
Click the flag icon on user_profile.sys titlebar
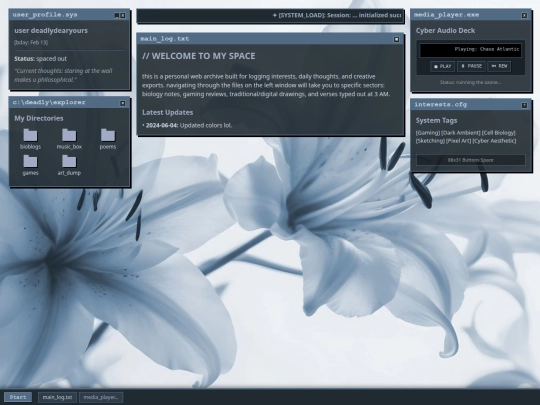(117, 15)
